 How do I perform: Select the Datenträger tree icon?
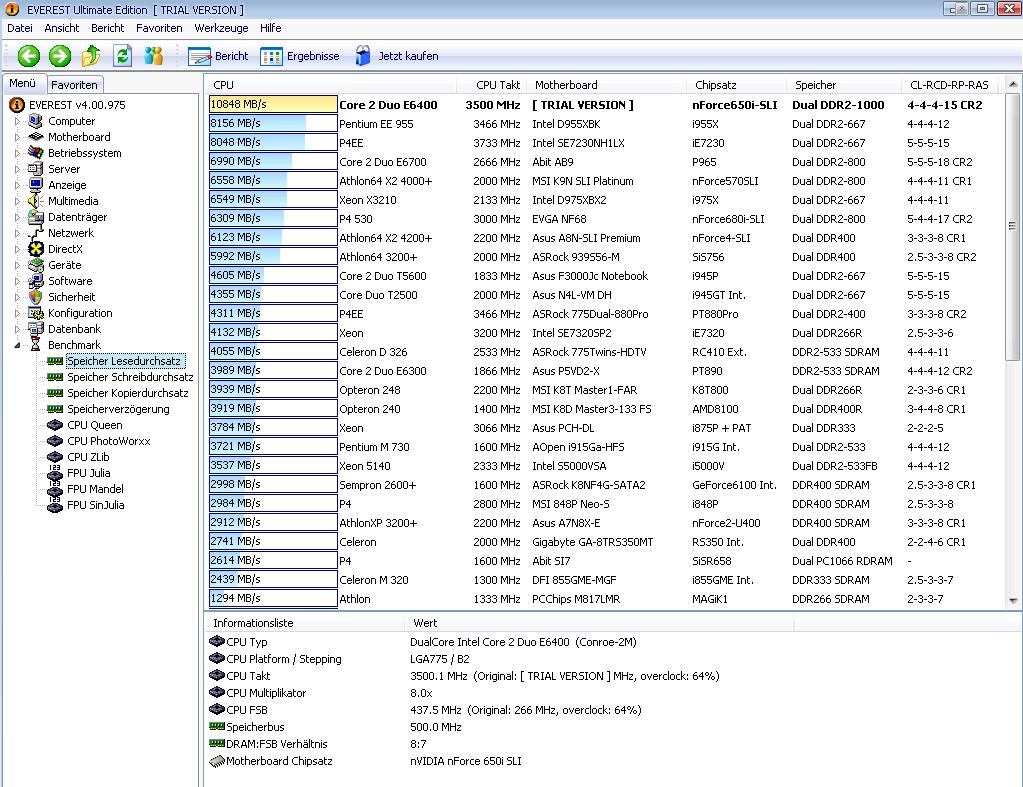click(x=36, y=217)
